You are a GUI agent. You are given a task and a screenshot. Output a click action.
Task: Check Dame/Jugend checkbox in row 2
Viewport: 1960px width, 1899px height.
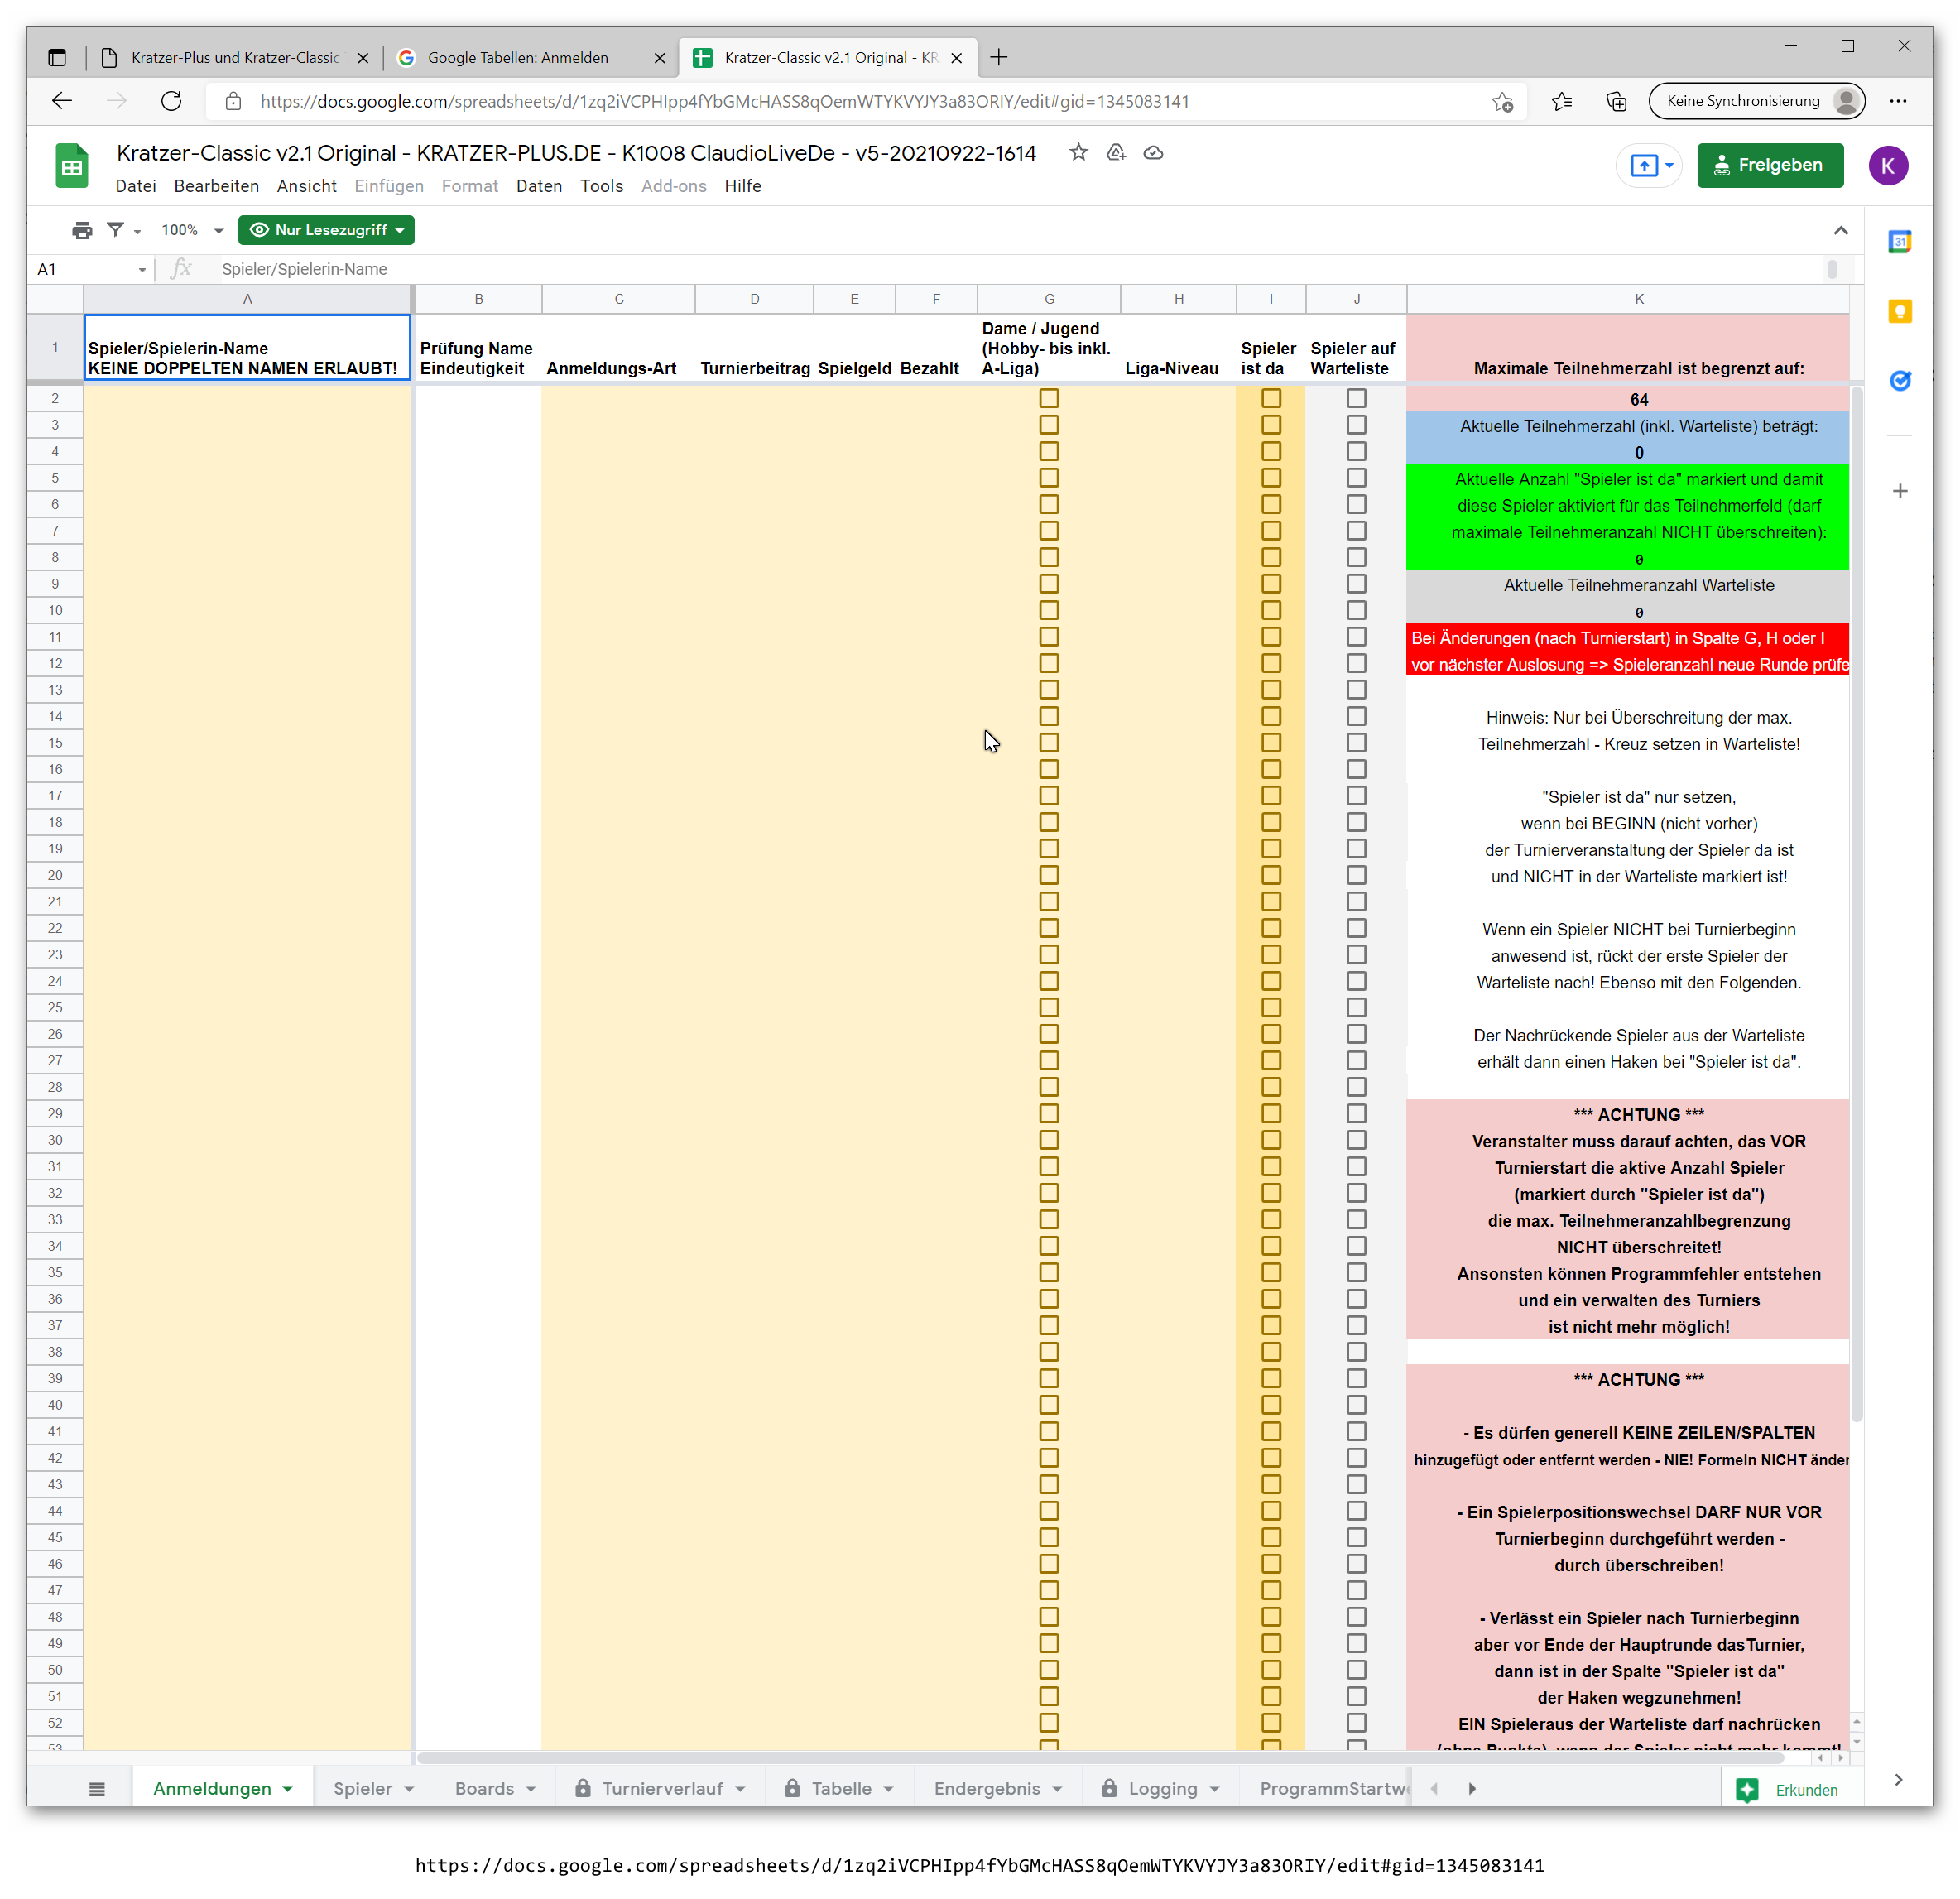coord(1049,398)
